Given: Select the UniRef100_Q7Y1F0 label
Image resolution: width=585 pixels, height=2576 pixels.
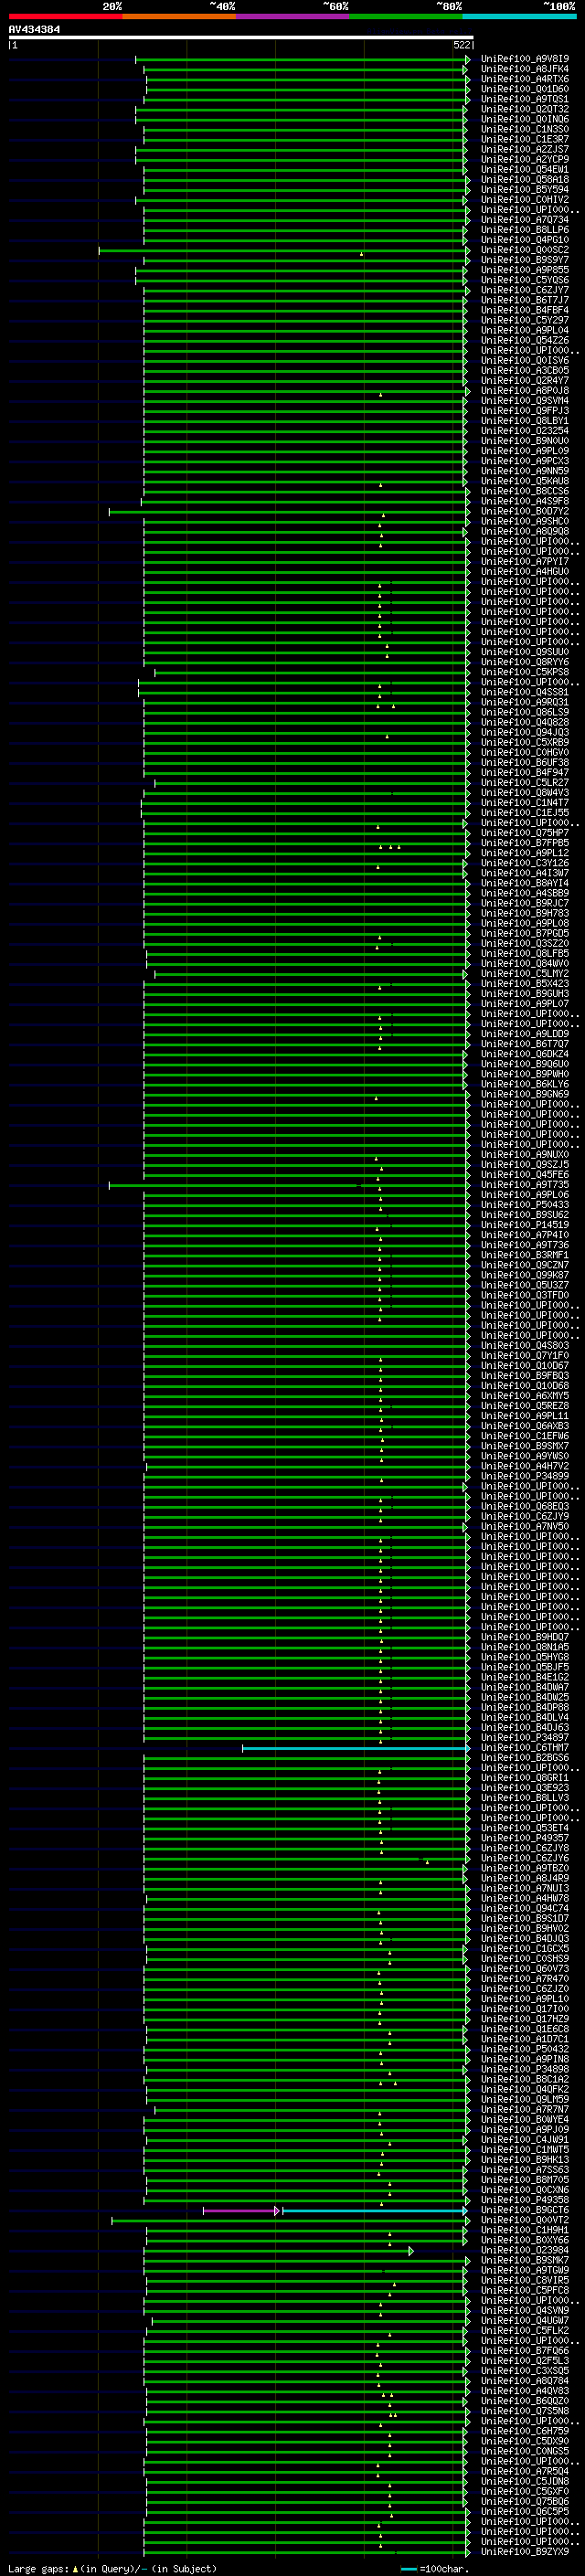Looking at the screenshot, I should tap(525, 1355).
